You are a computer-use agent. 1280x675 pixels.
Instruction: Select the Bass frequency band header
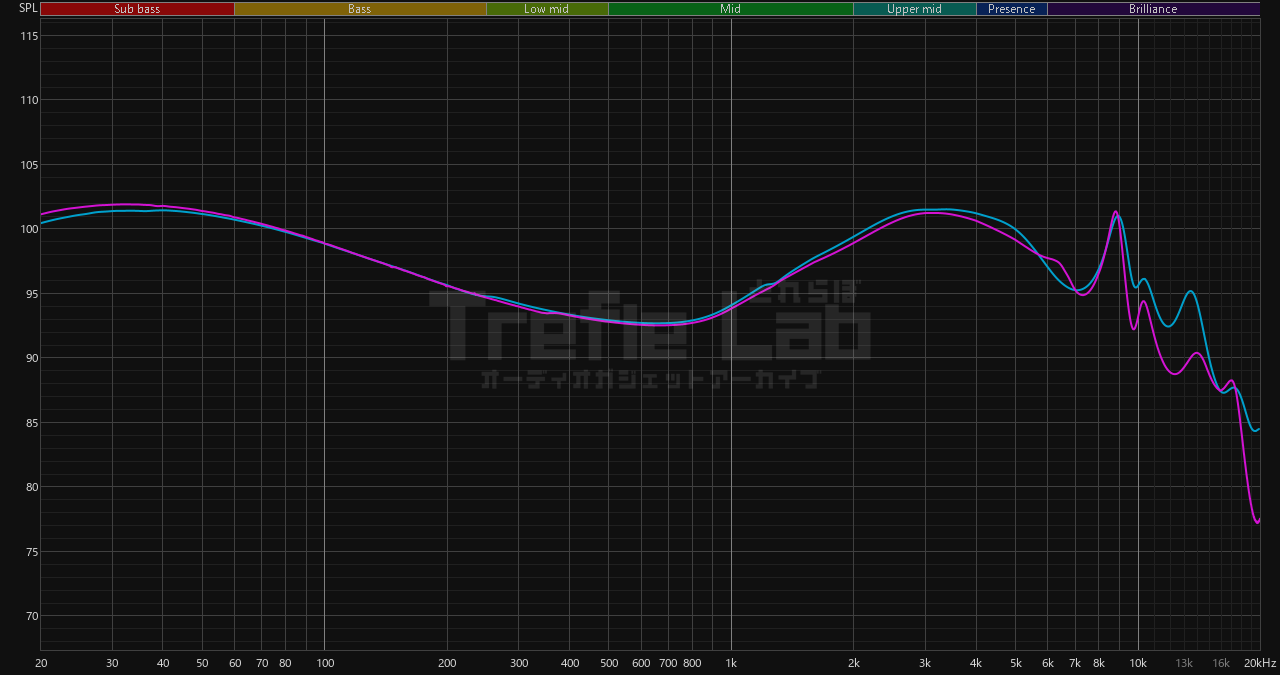tap(360, 9)
